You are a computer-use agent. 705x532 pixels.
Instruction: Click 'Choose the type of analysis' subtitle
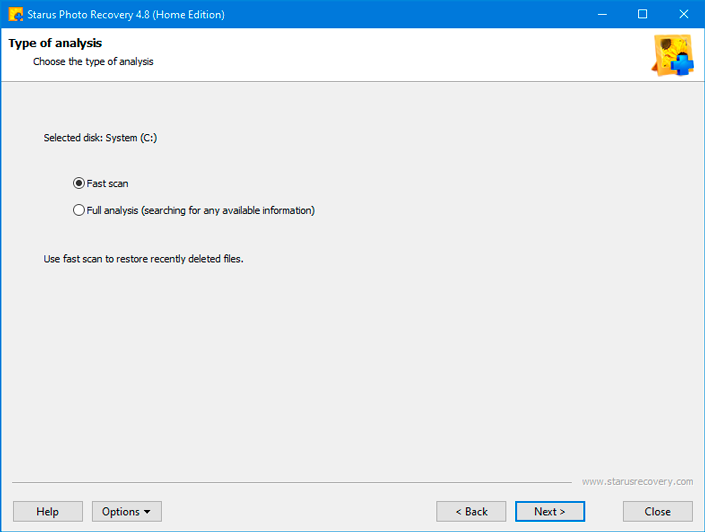[x=93, y=62]
